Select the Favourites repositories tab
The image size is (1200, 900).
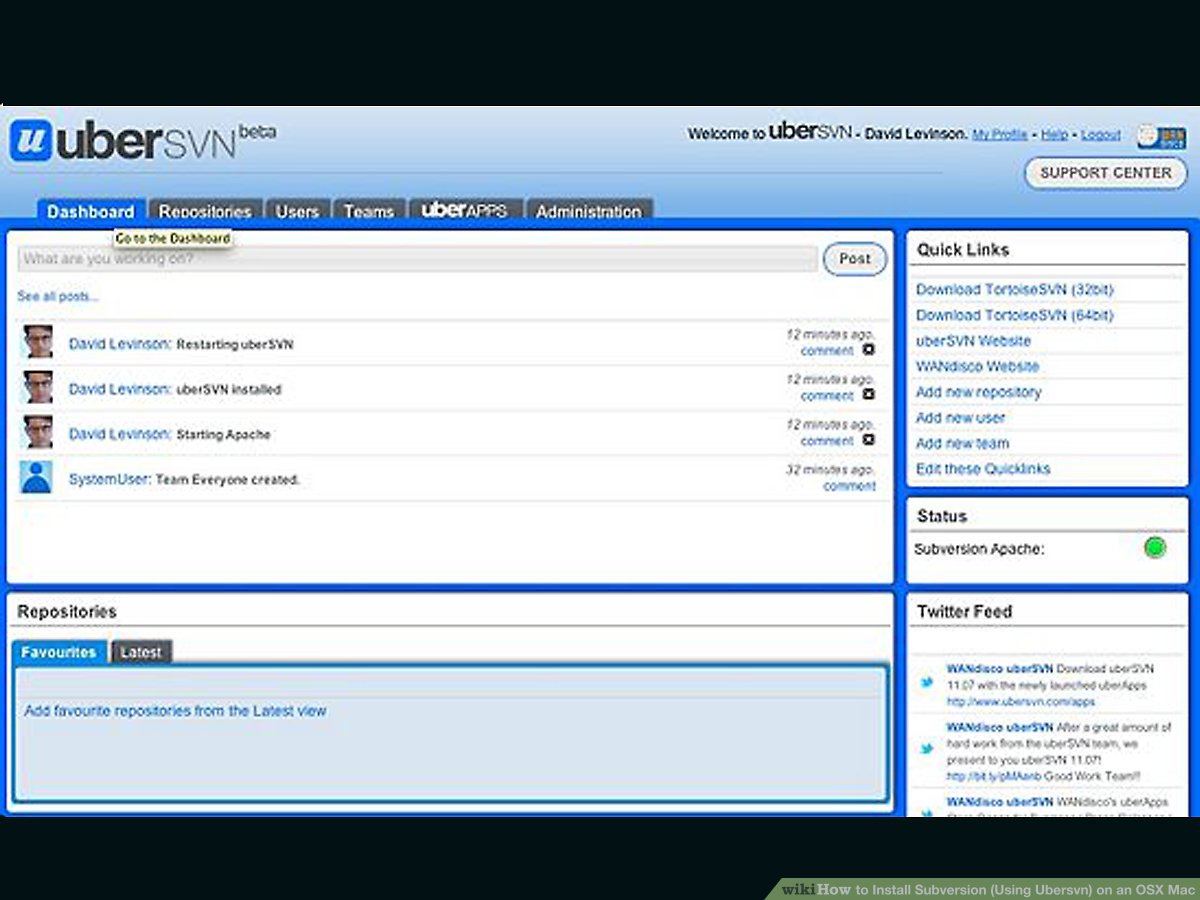(59, 652)
